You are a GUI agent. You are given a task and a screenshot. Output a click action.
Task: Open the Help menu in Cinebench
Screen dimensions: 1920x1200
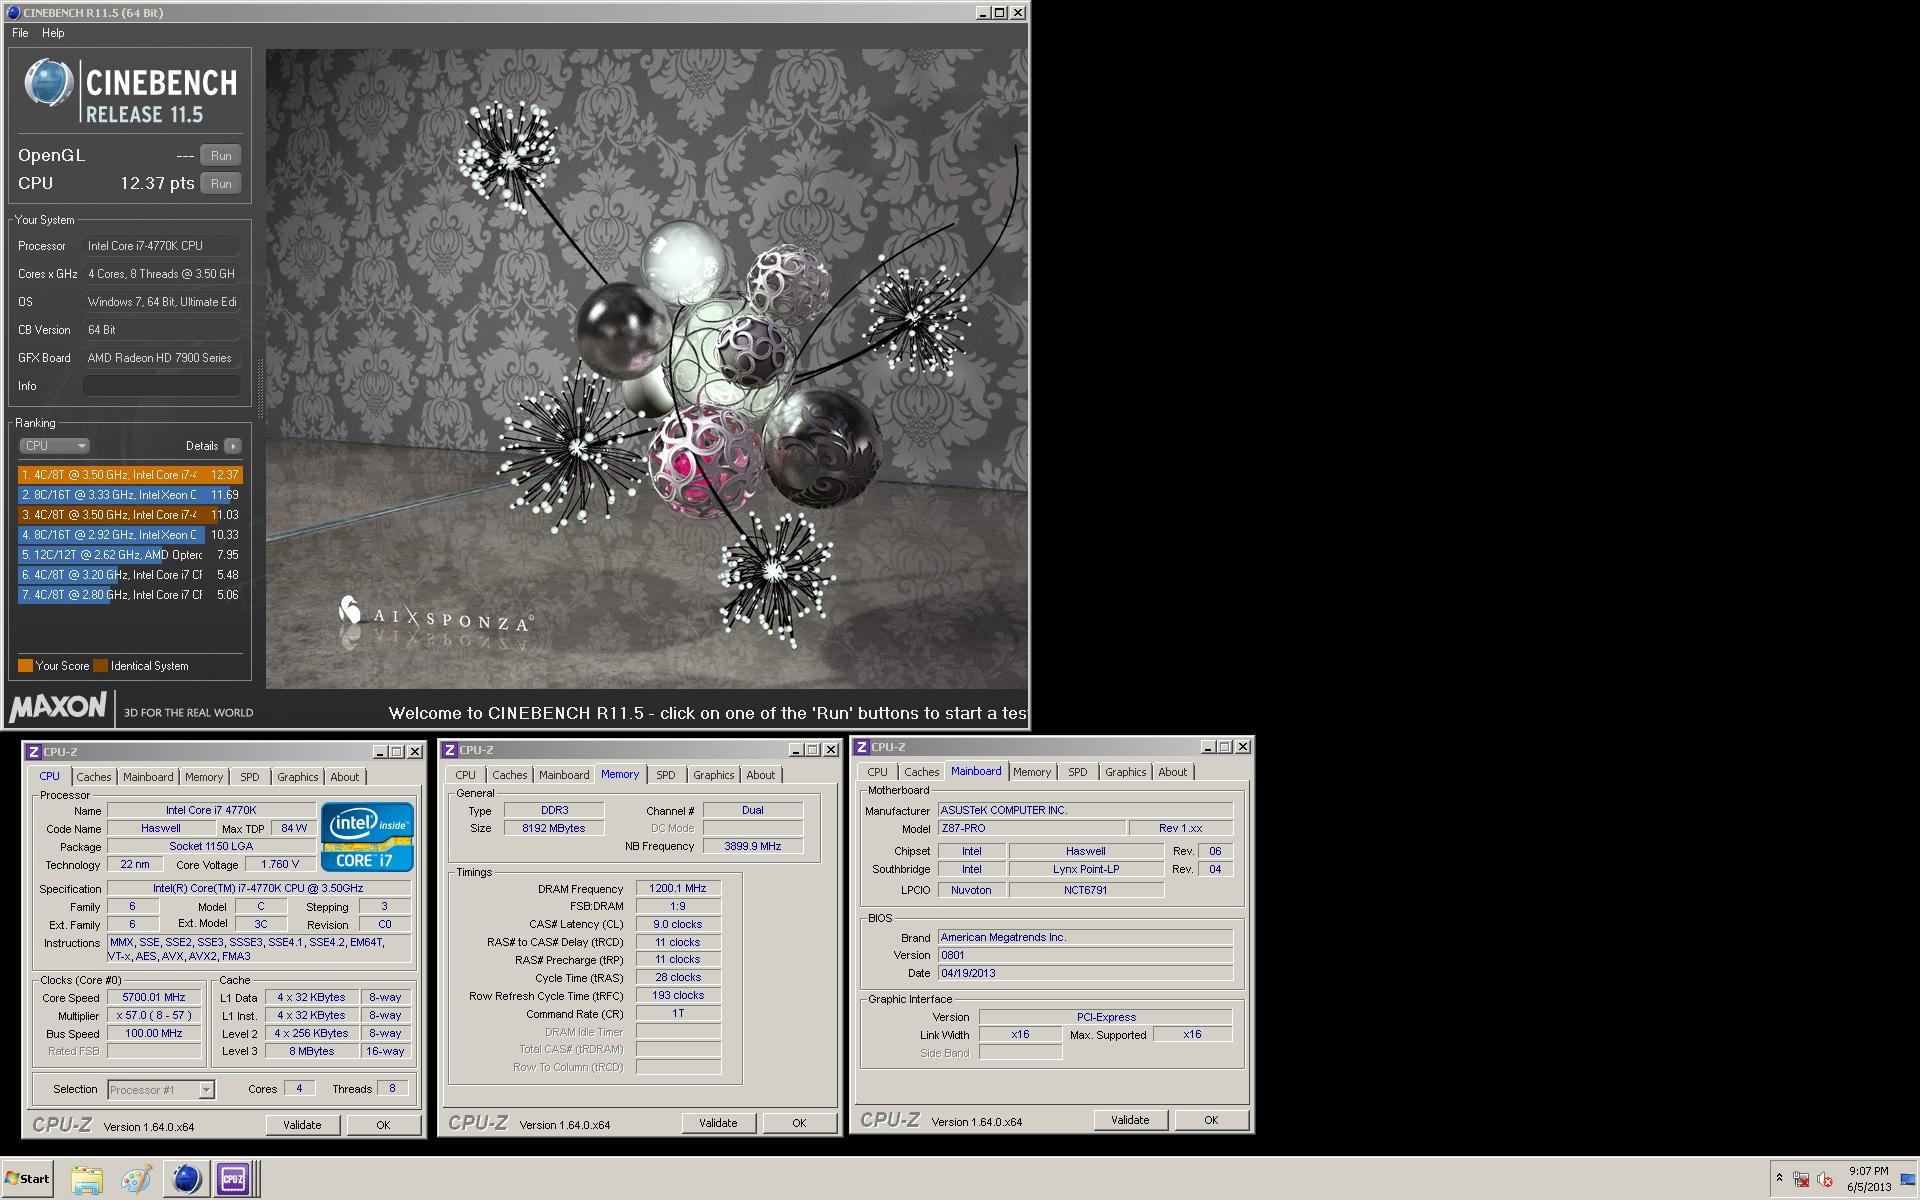[53, 33]
